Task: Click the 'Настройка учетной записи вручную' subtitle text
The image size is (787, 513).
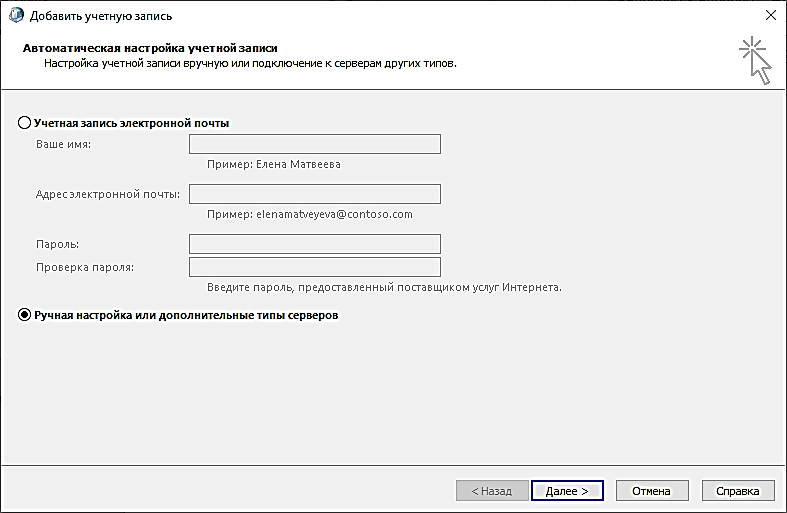Action: 250,64
